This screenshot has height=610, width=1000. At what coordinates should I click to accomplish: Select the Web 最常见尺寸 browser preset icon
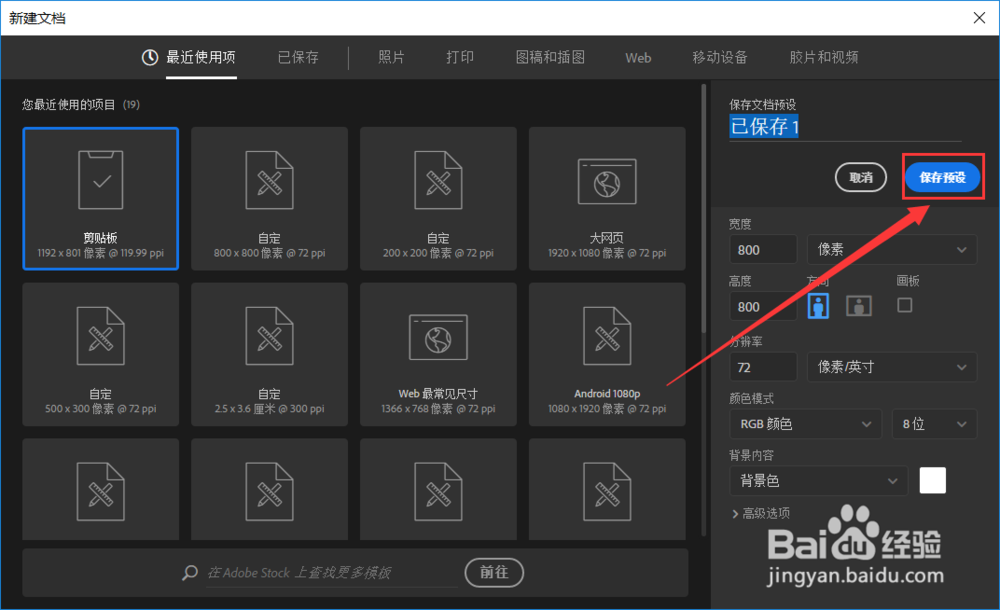coord(438,337)
